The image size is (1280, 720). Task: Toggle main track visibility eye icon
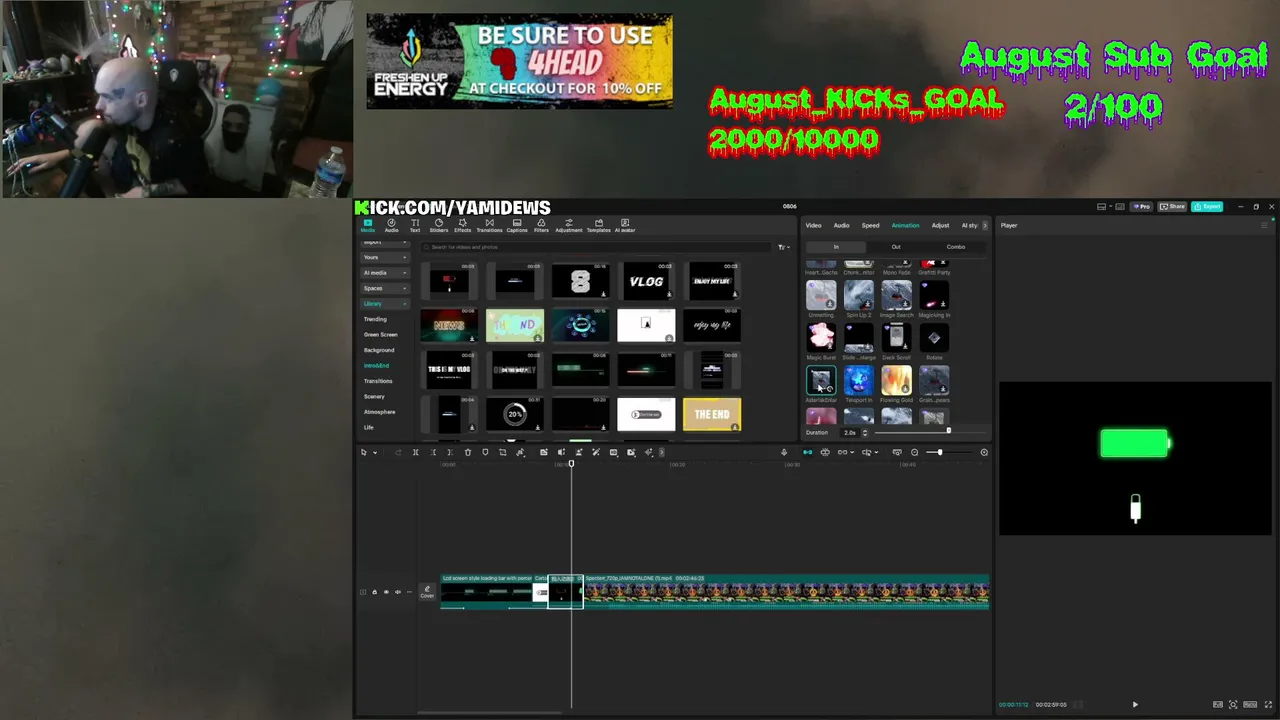click(x=386, y=592)
